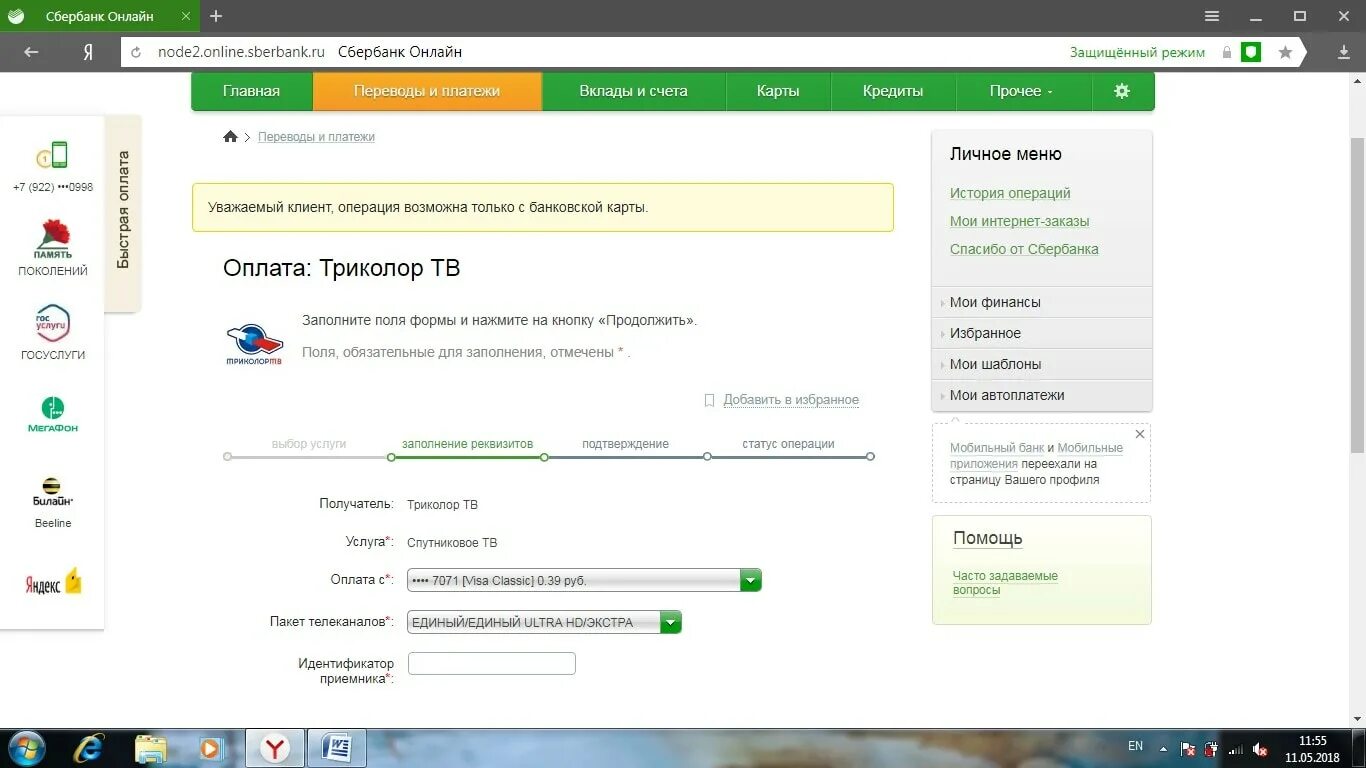Click the bookmark icon beside Добавить в избранное
This screenshot has height=768, width=1366.
[x=709, y=400]
